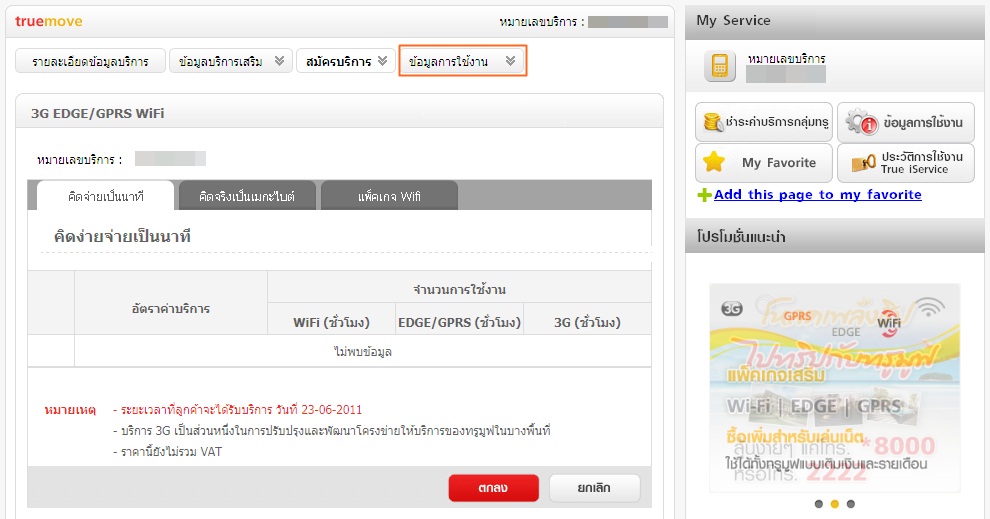Click the 3G EDGE/GPRS WiFi panel title
Viewport: 990px width, 519px height.
[x=98, y=114]
